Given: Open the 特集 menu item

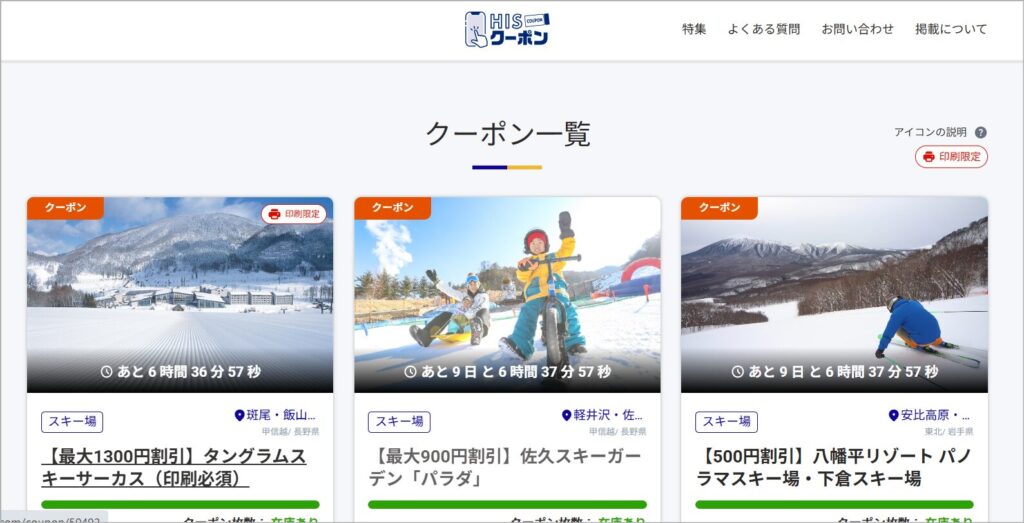Looking at the screenshot, I should (x=694, y=29).
